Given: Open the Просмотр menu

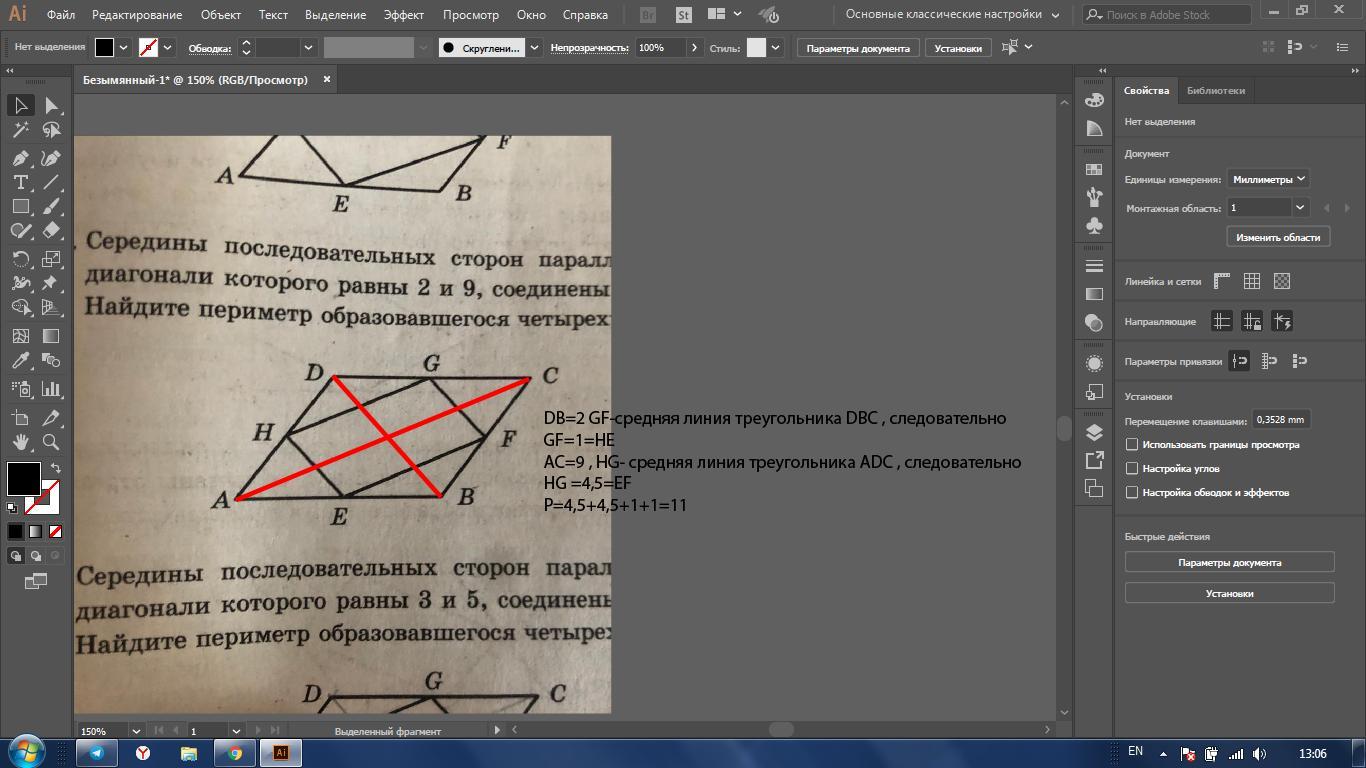Looking at the screenshot, I should coord(471,15).
